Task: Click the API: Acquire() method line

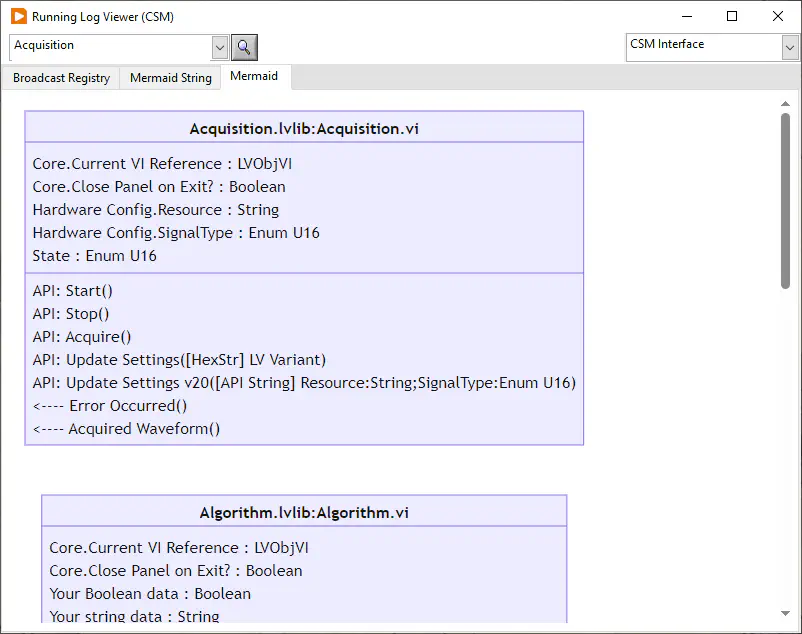Action: click(x=82, y=337)
